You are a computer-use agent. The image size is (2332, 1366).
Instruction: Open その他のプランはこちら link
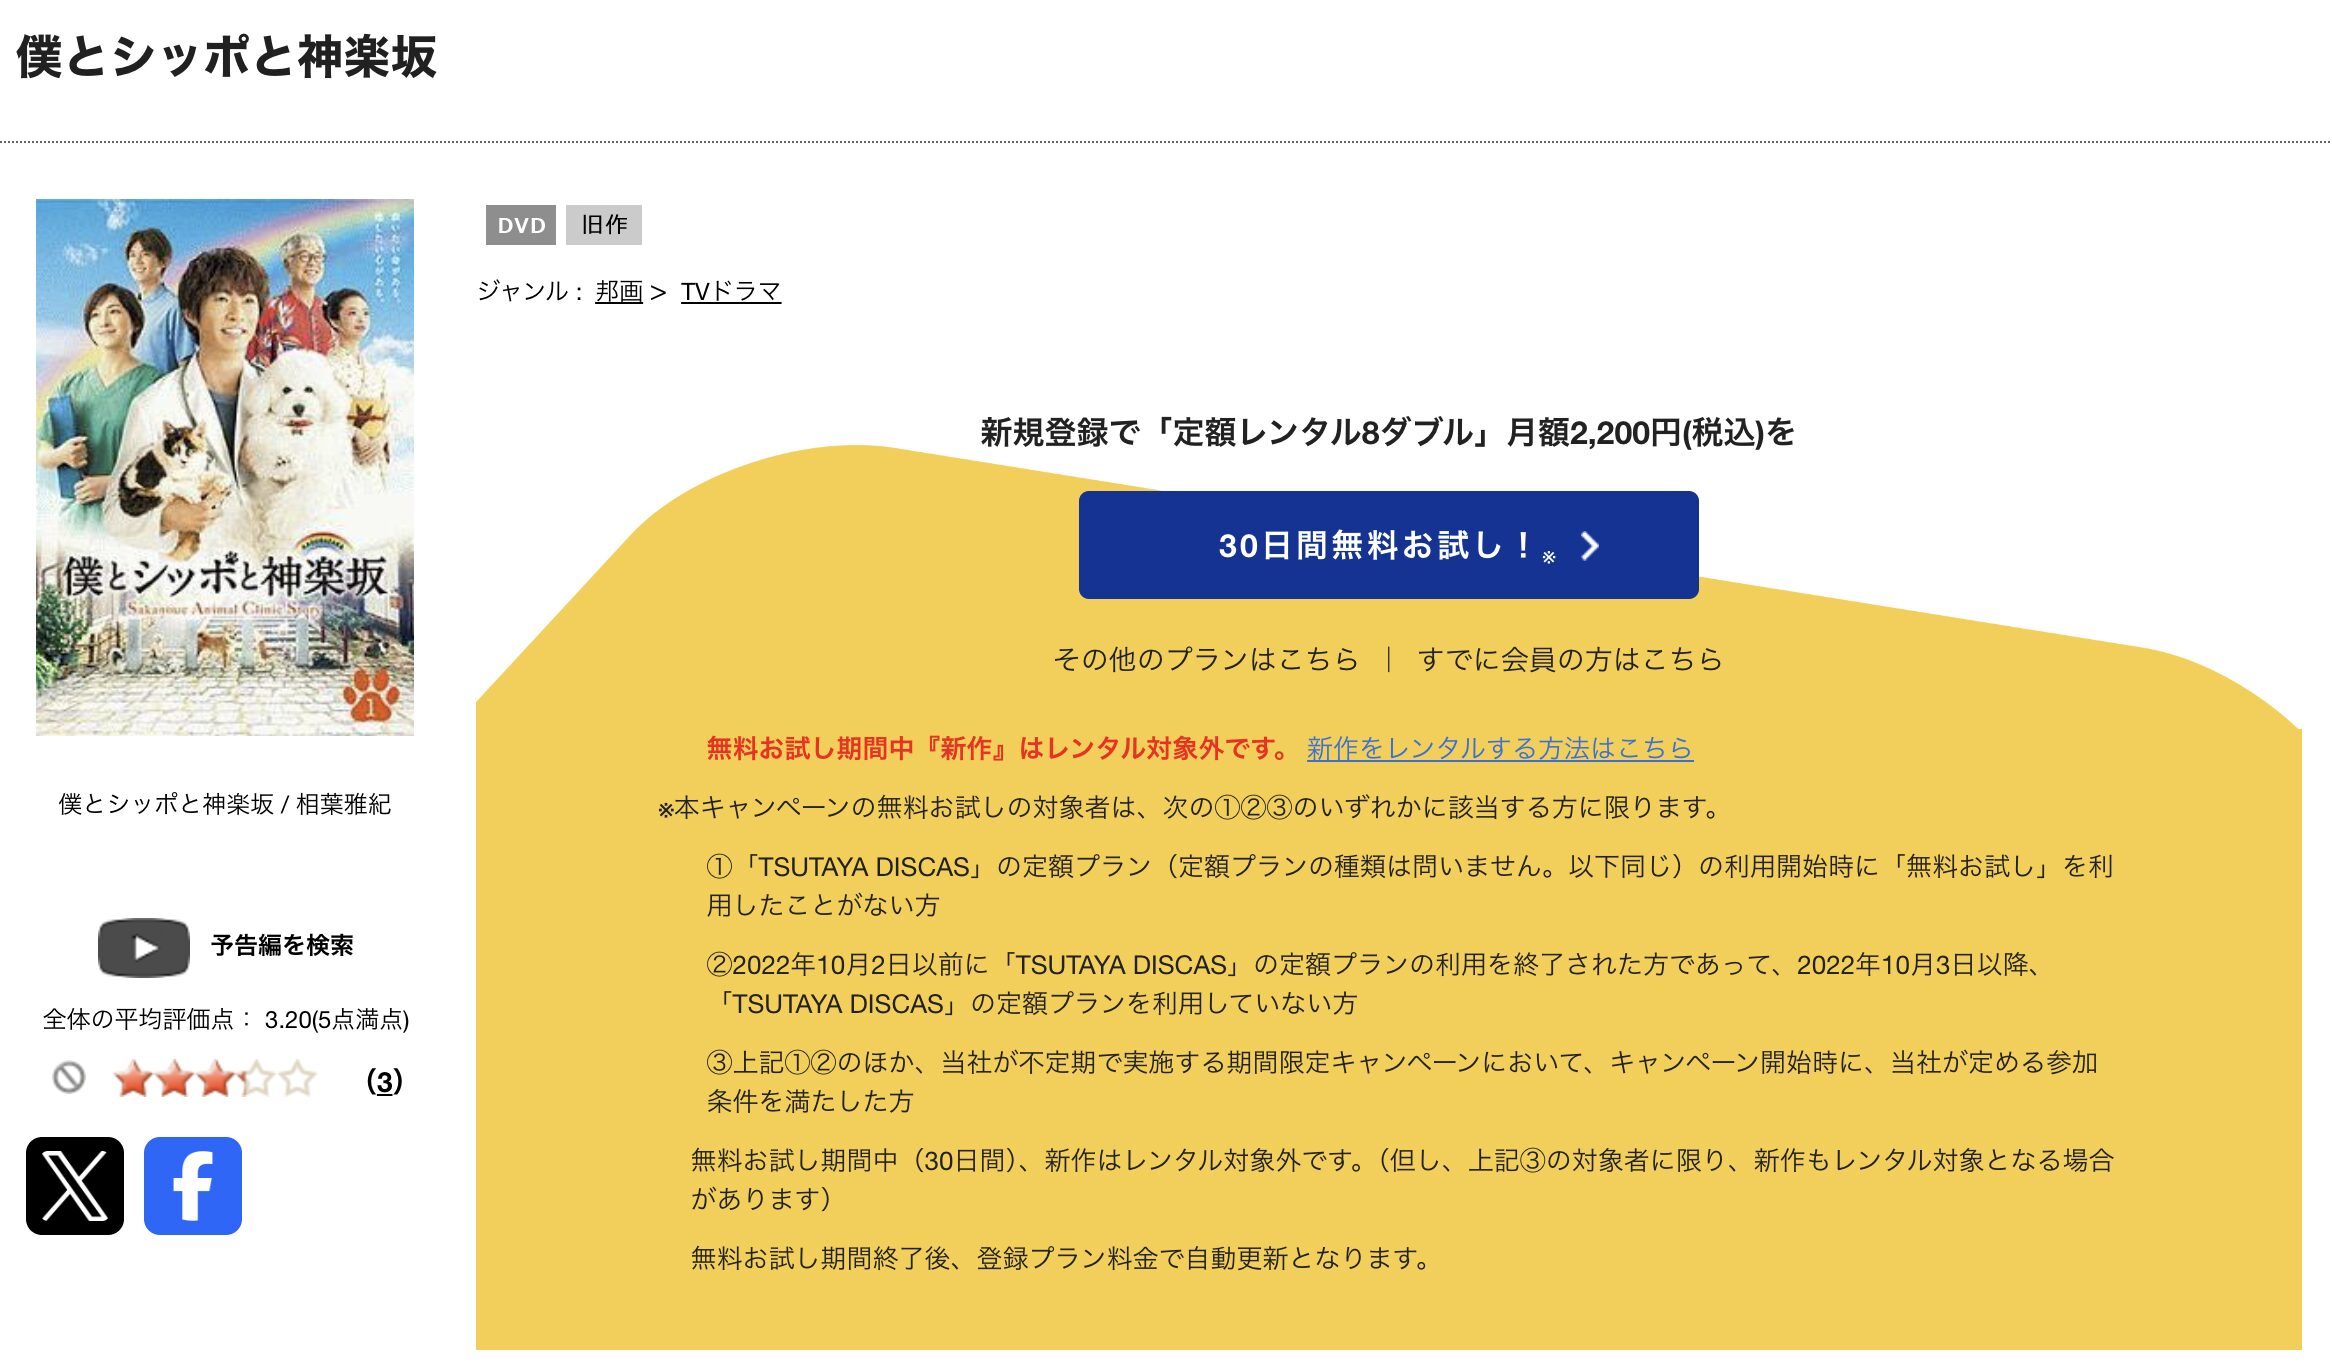pyautogui.click(x=1206, y=659)
